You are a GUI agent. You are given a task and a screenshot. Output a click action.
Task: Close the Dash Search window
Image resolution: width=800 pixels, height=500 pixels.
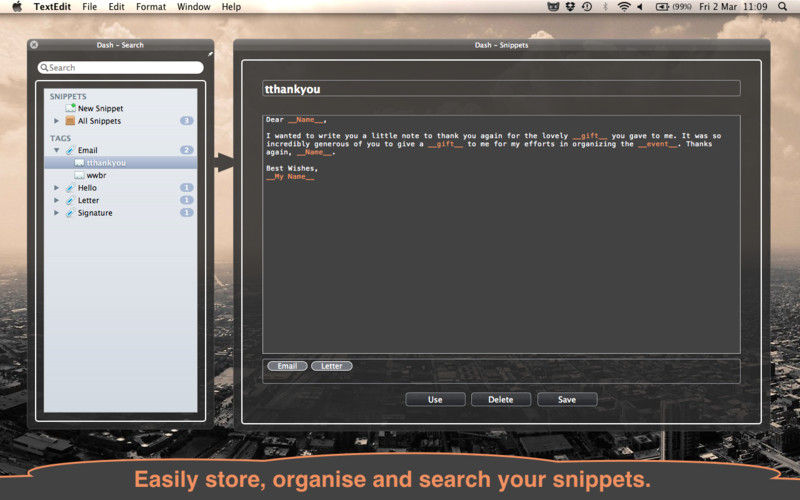point(34,45)
